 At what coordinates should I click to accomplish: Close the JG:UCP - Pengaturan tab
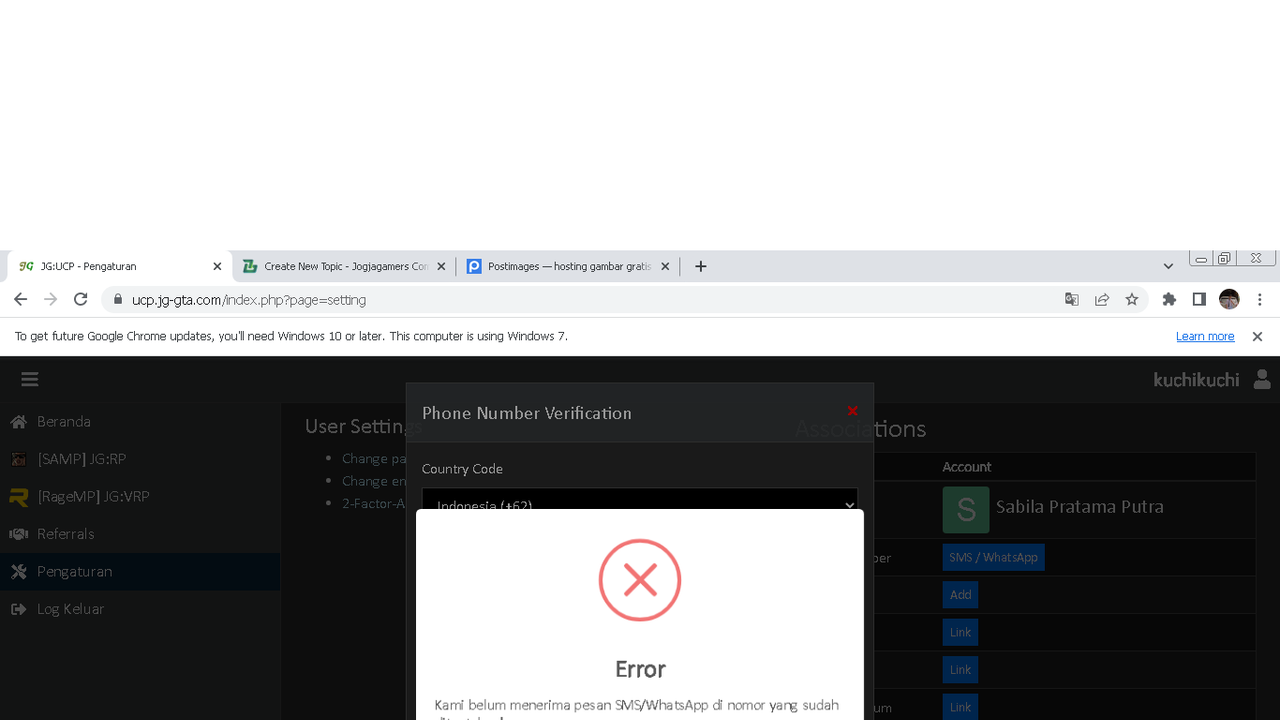217,267
